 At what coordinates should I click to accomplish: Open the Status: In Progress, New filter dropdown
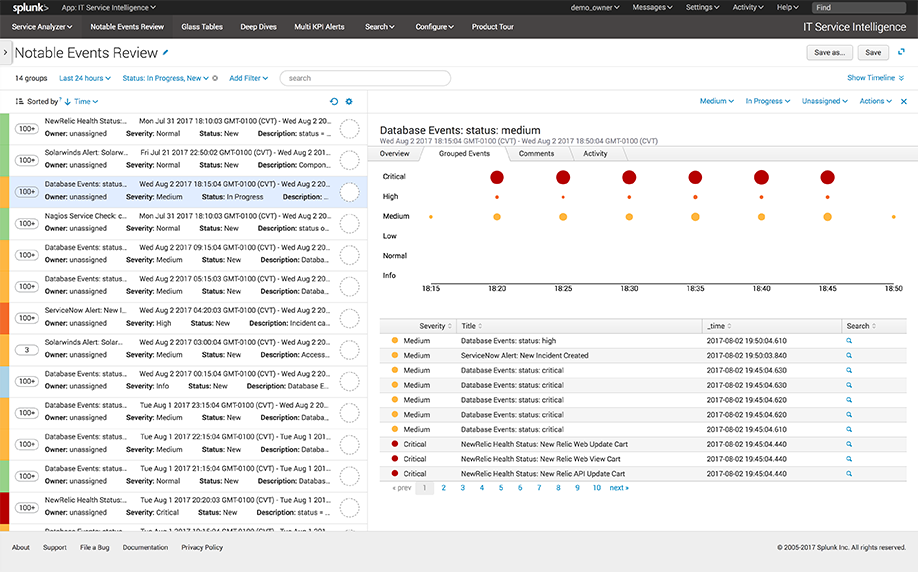165,78
